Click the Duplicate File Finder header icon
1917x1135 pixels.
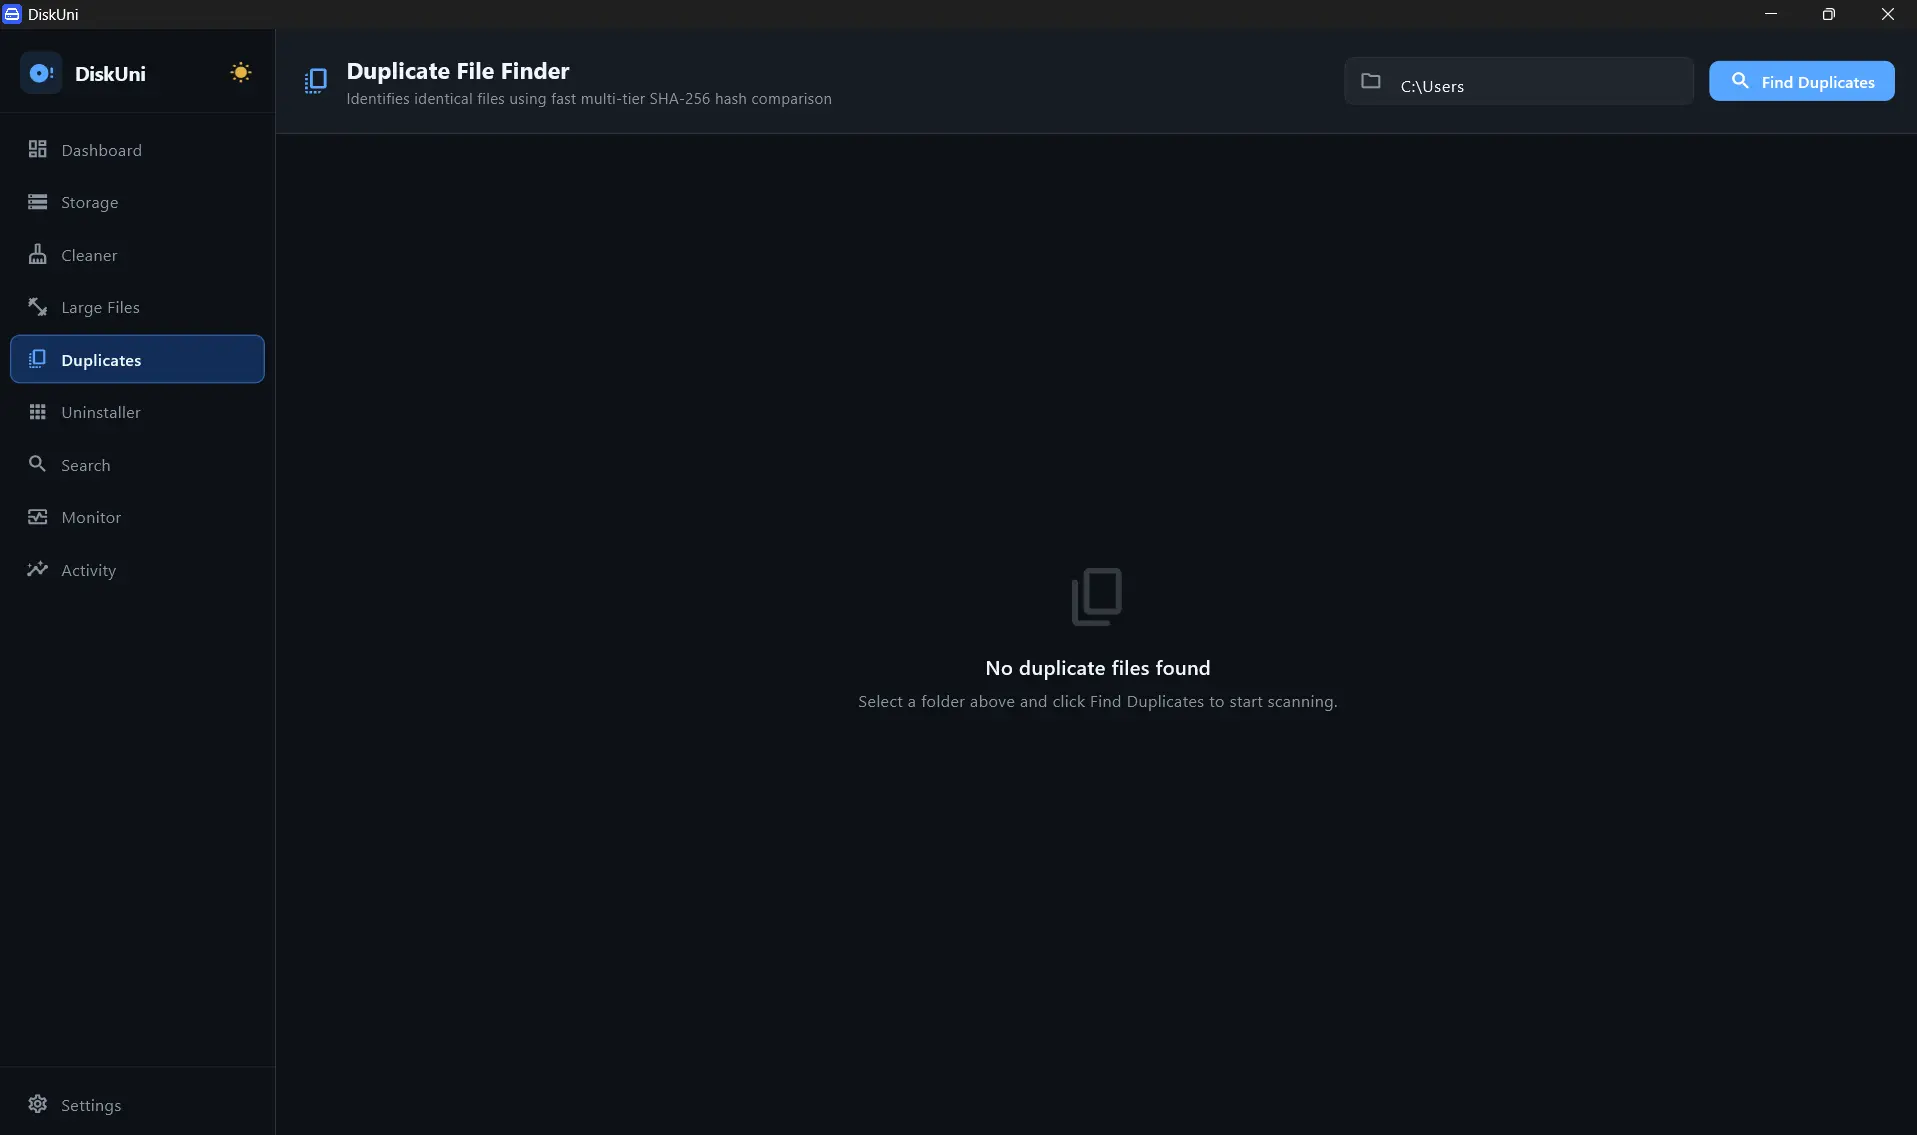pos(316,81)
